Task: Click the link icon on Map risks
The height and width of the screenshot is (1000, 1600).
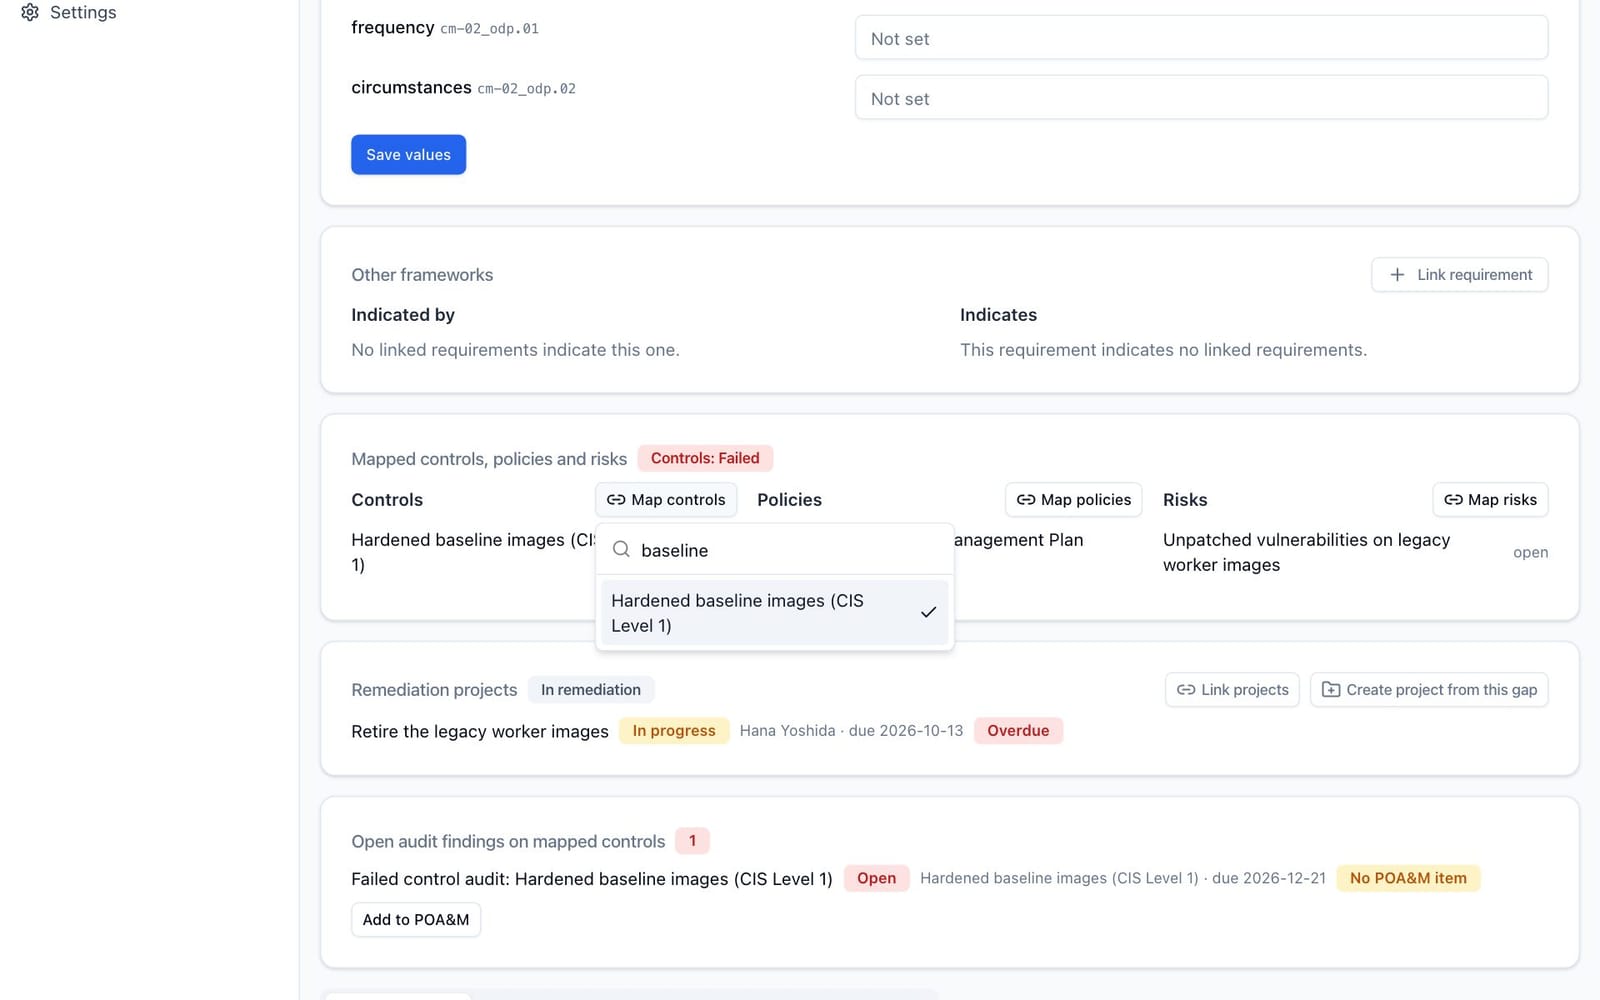Action: point(1453,499)
